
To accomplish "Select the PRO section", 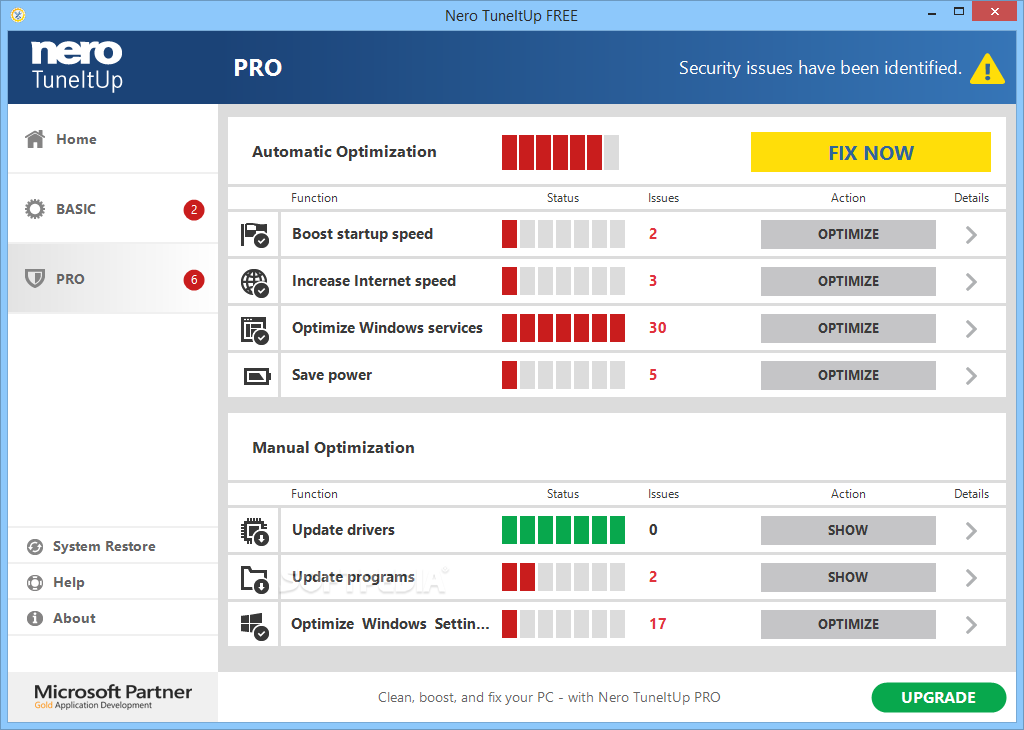I will point(113,279).
